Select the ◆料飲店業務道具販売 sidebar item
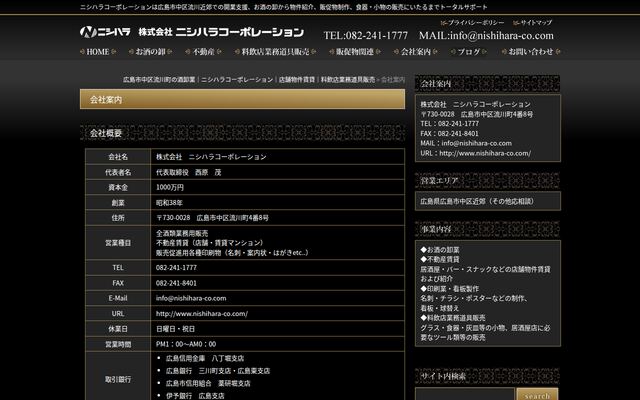640x400 pixels. click(x=453, y=318)
